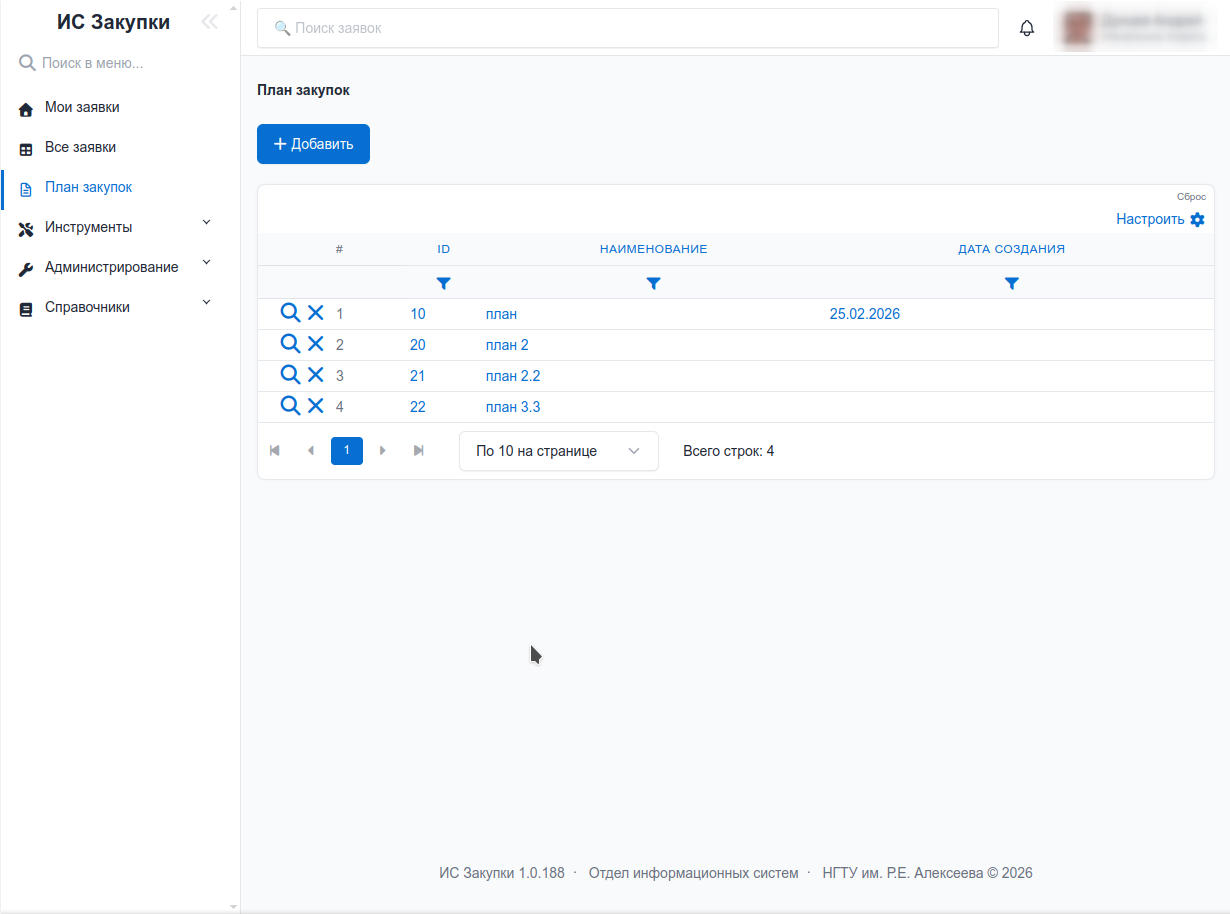Delete the план 2 row
The image size is (1230, 914).
[x=315, y=344]
